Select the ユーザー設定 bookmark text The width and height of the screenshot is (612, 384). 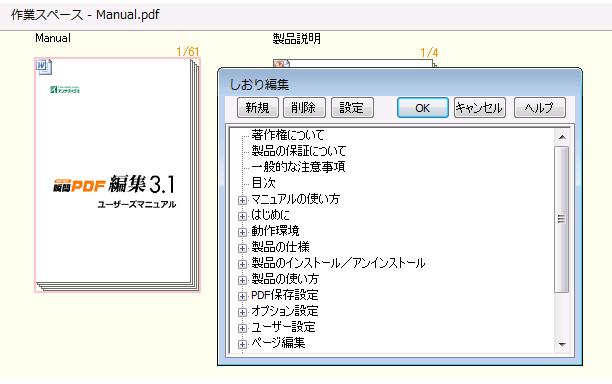(x=283, y=327)
